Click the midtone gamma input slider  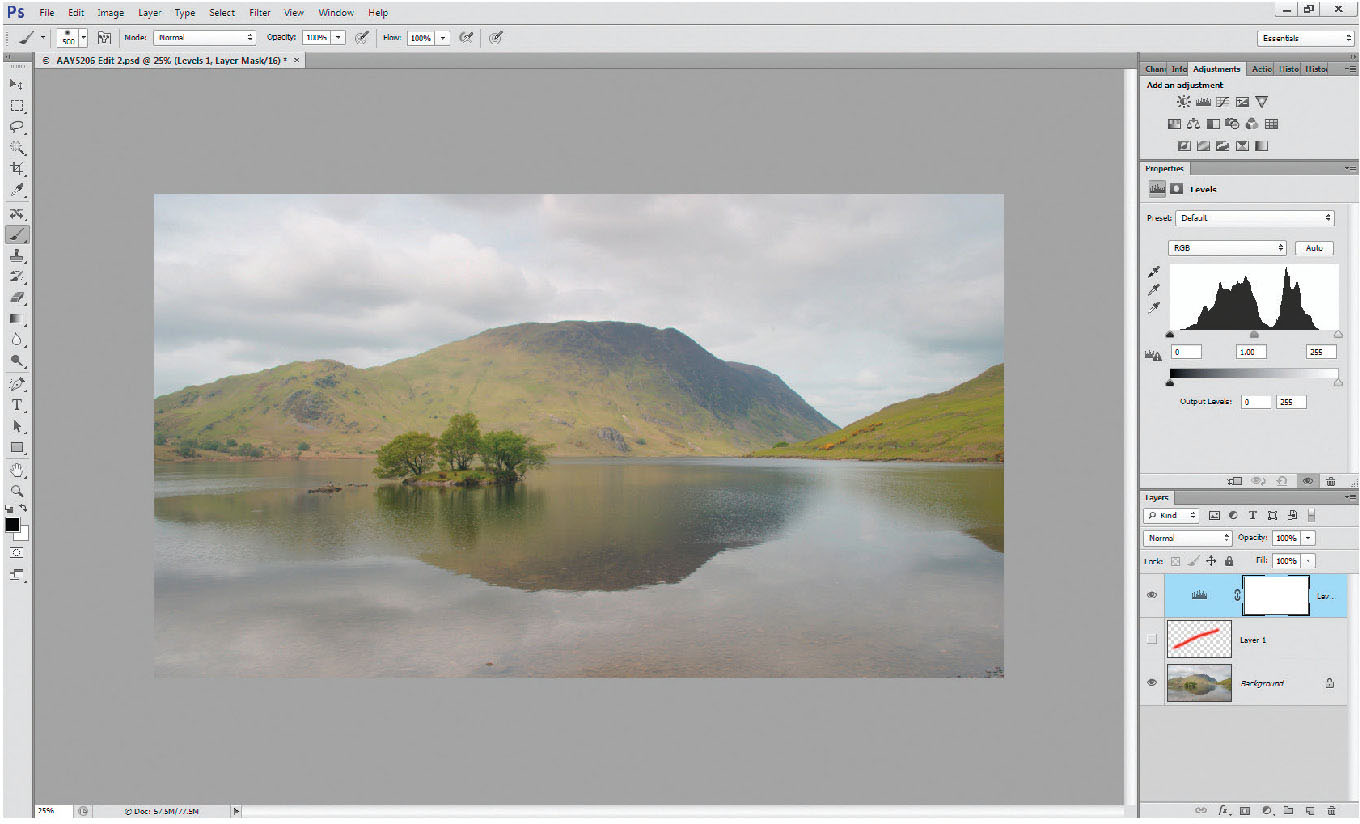[x=1255, y=335]
